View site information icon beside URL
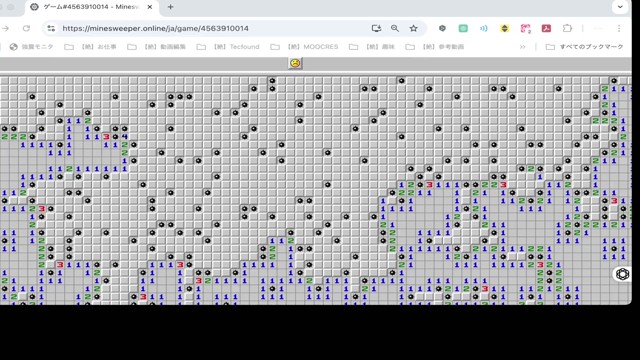 click(51, 28)
